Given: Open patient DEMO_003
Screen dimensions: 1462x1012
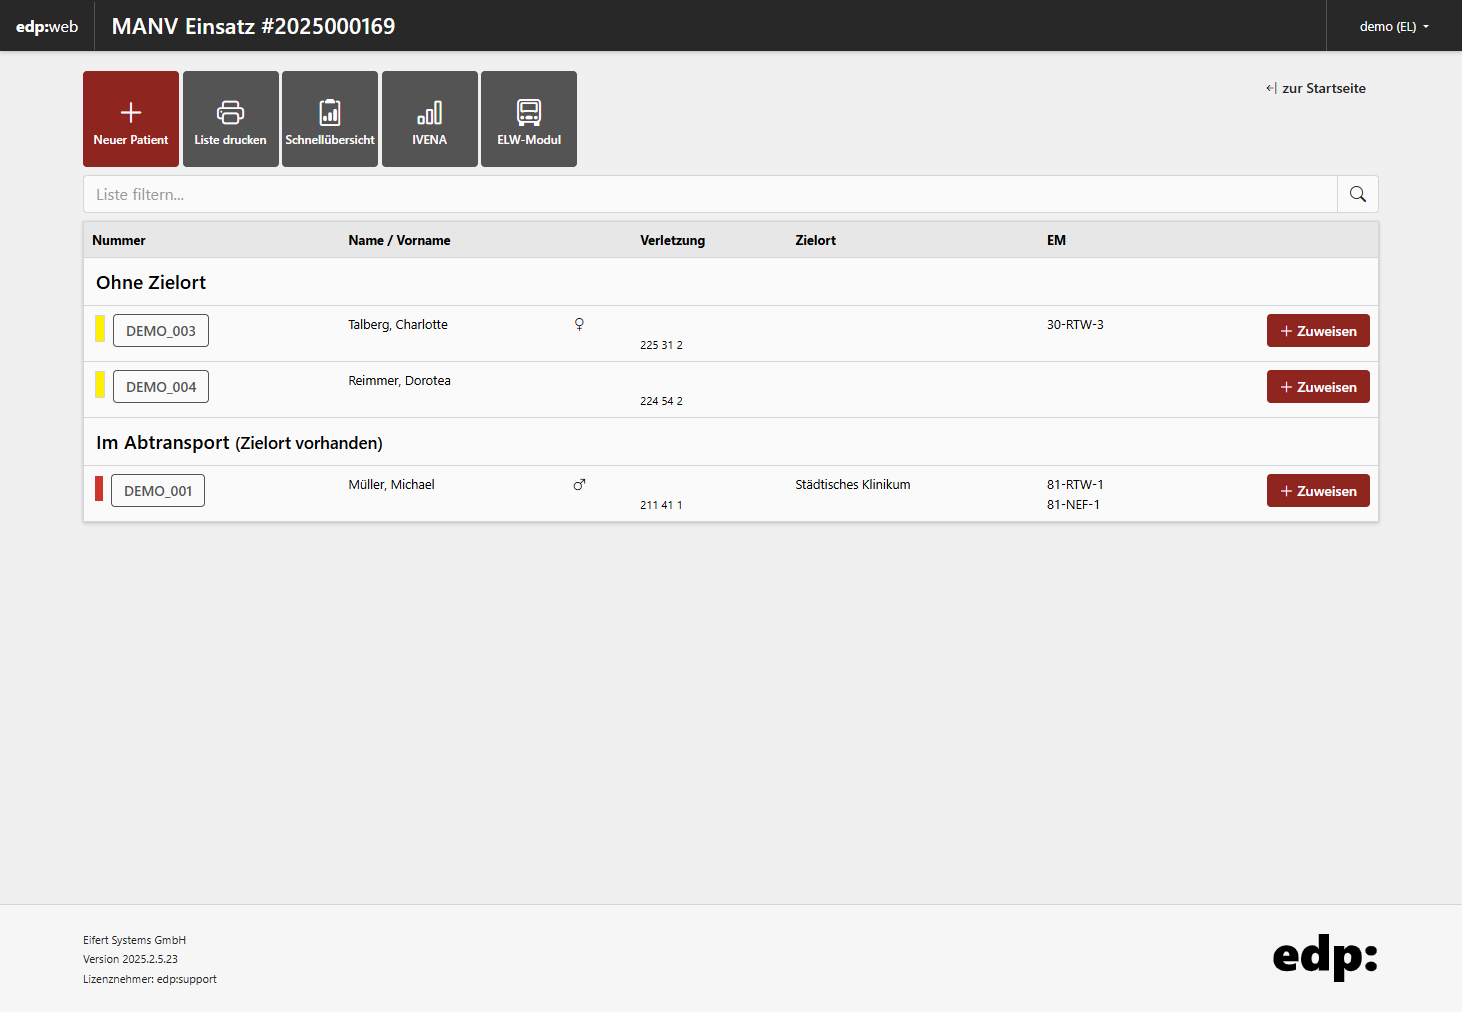Looking at the screenshot, I should [161, 331].
